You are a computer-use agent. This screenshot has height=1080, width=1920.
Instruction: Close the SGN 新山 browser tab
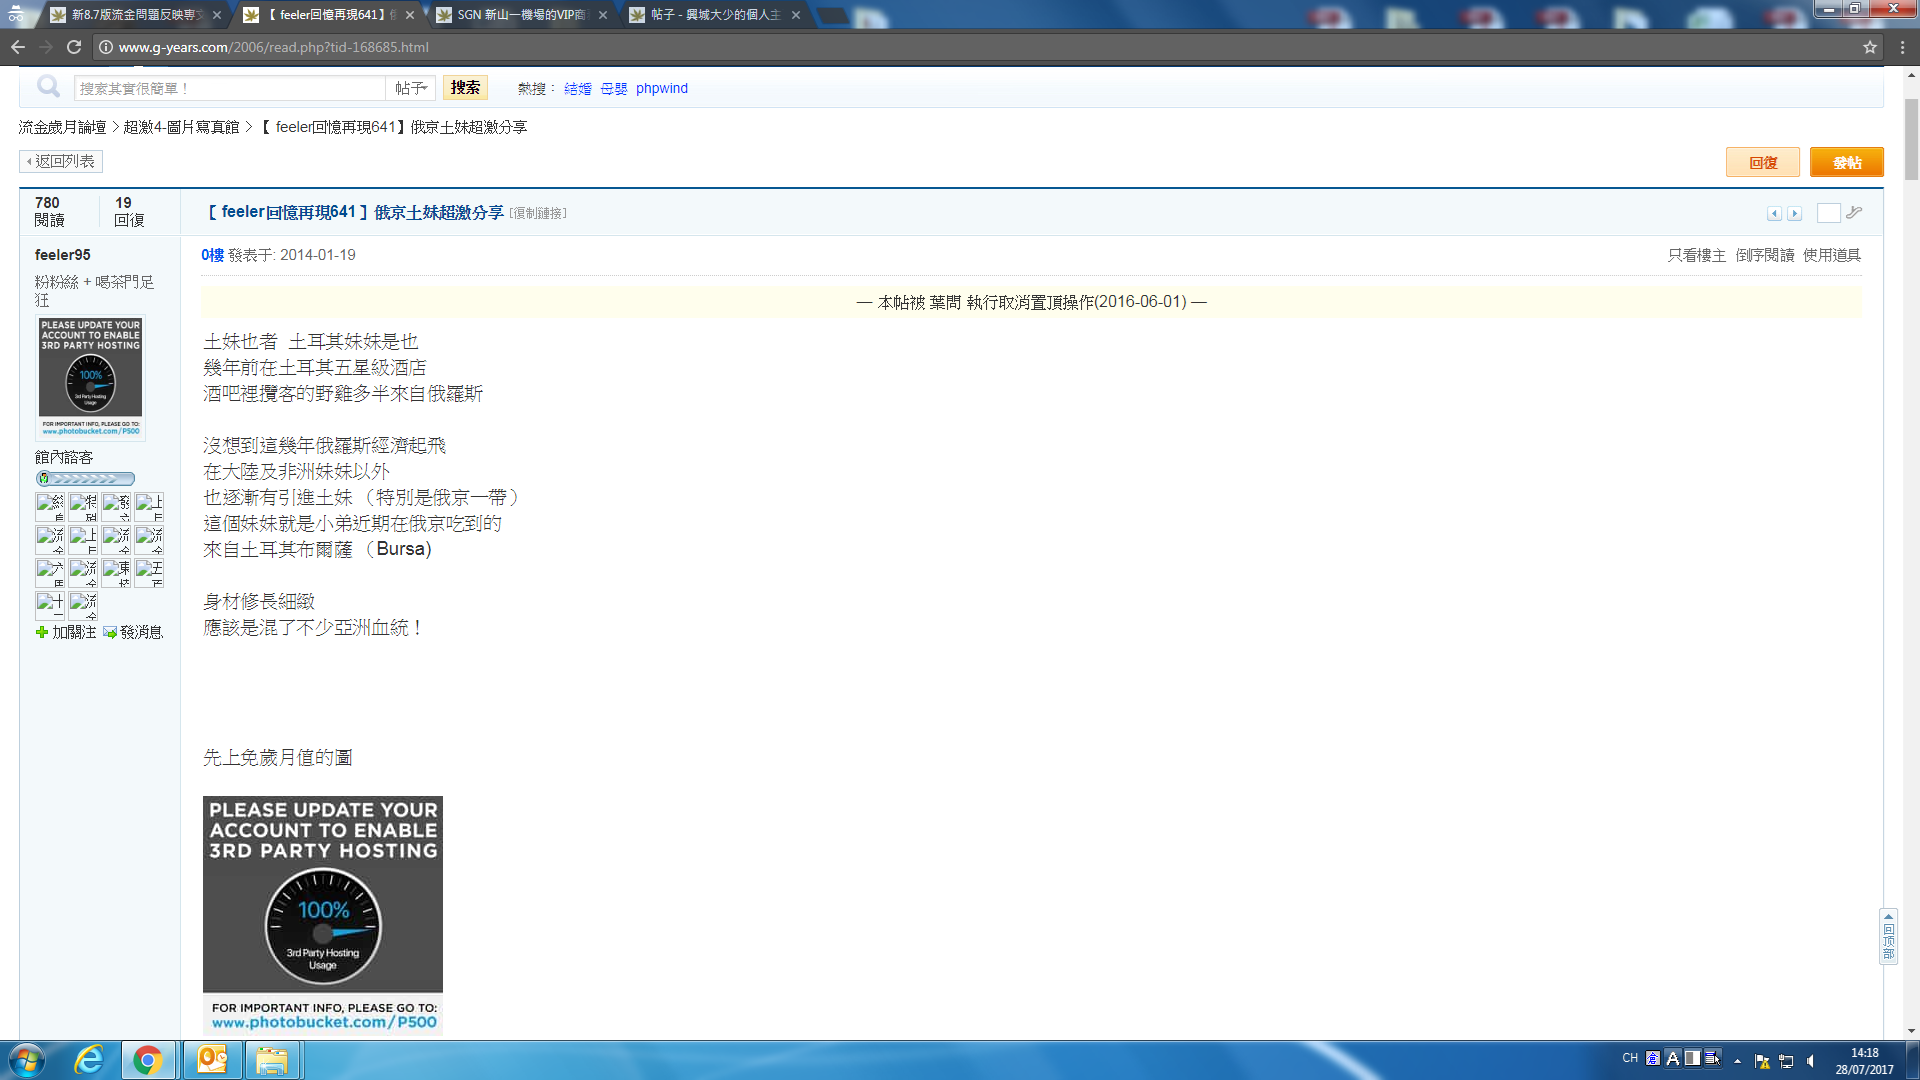tap(603, 15)
